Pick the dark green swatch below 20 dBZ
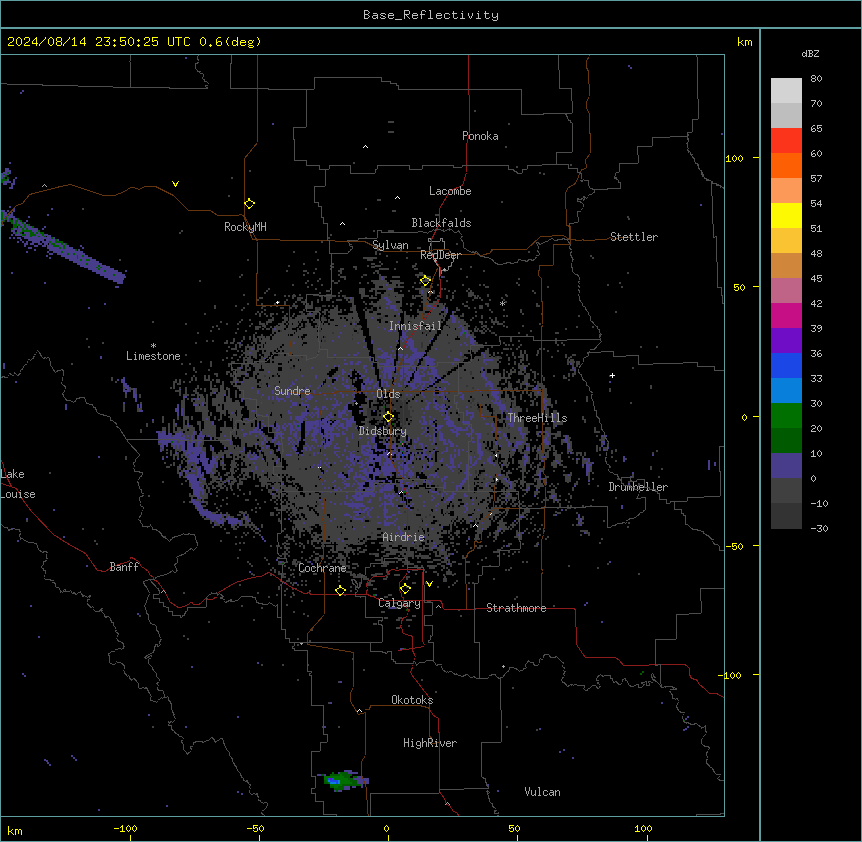The width and height of the screenshot is (862, 842). [786, 441]
